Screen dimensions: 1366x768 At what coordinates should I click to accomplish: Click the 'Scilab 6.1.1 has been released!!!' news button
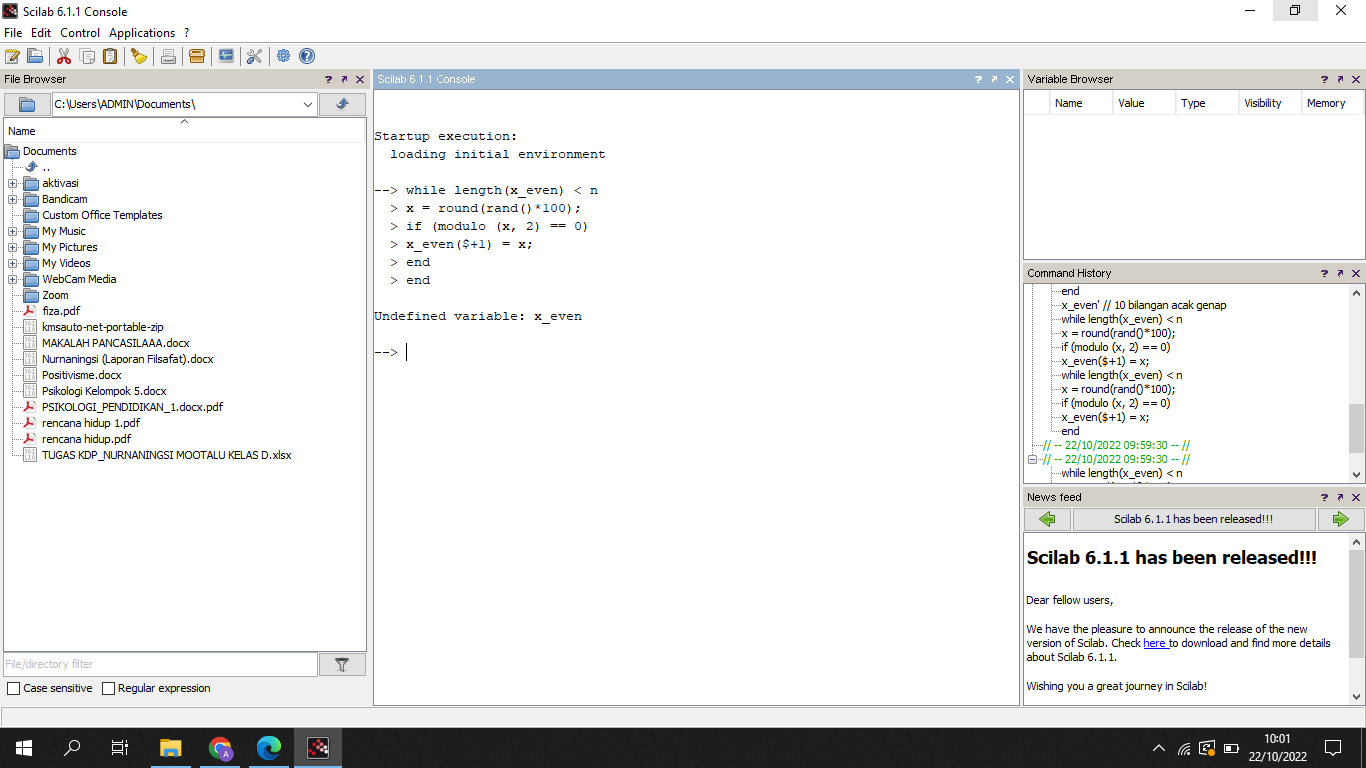(1194, 519)
